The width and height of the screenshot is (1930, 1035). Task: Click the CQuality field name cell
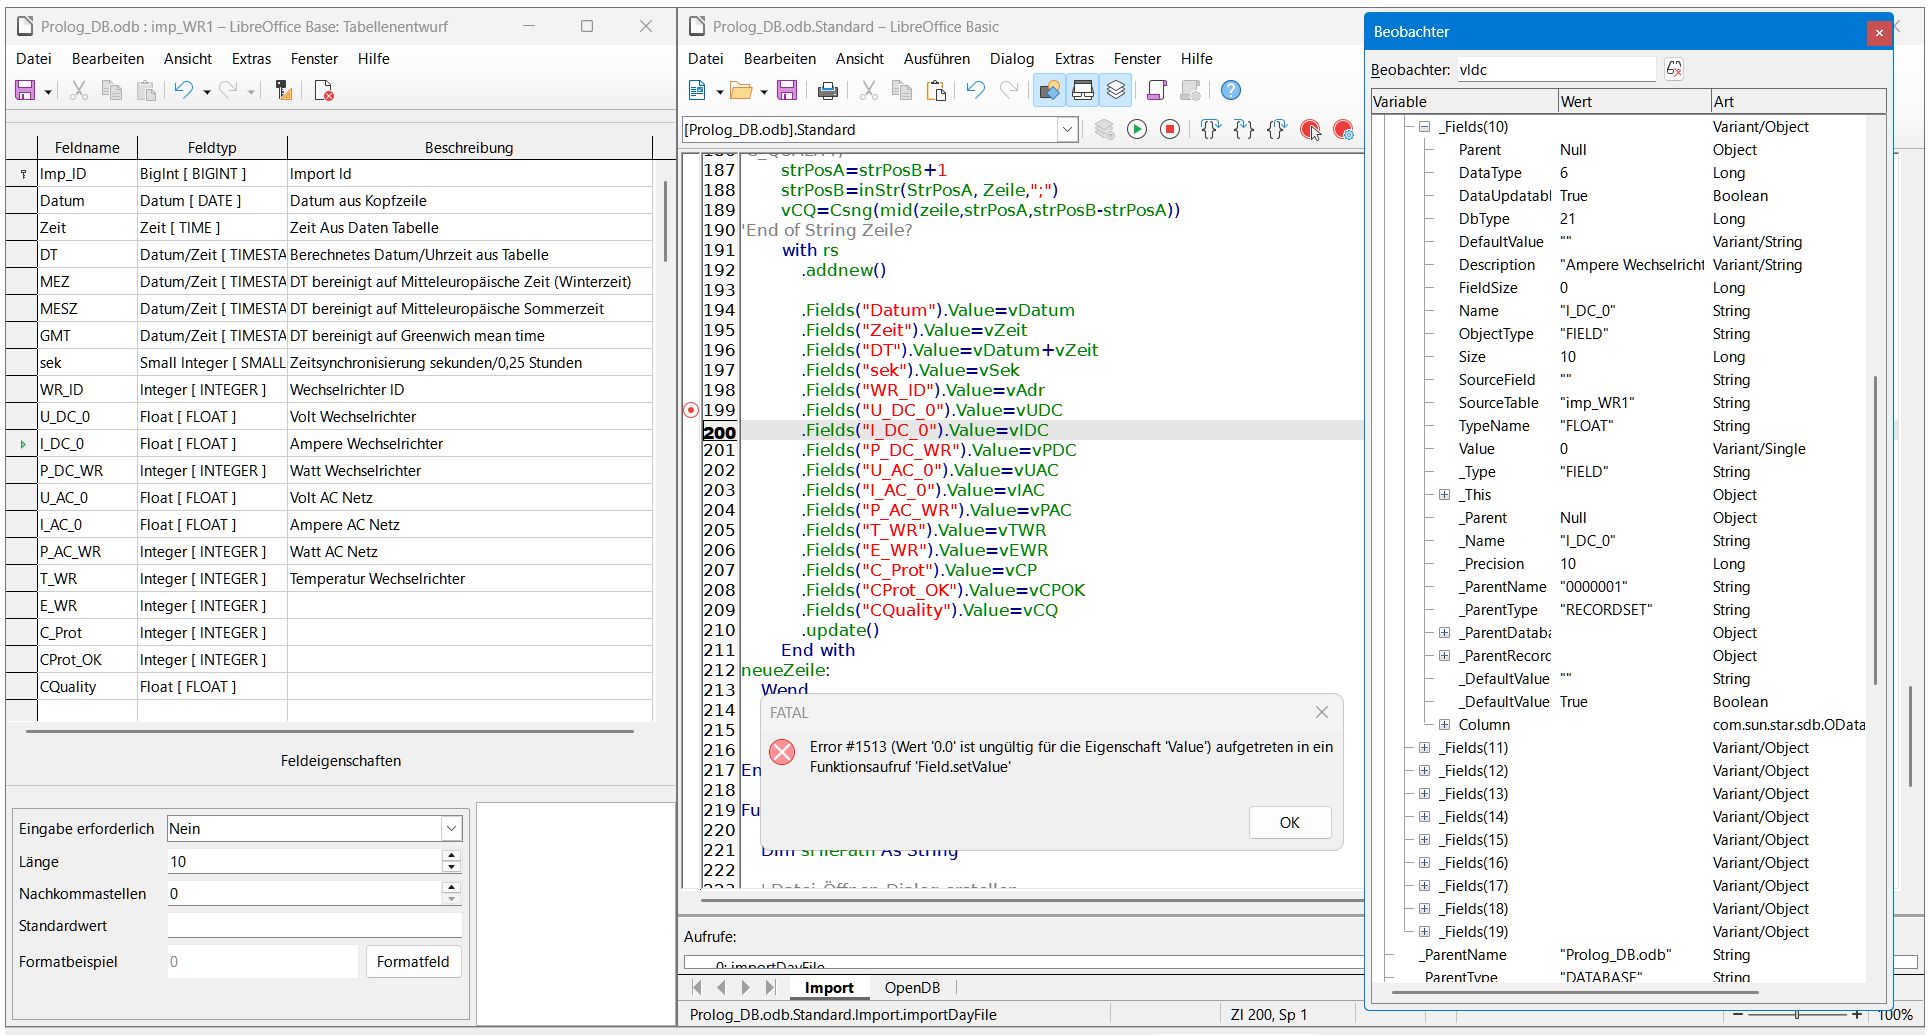coord(87,687)
